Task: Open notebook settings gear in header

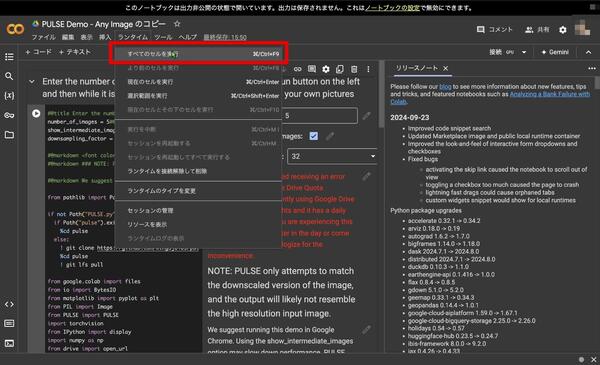Action: tap(562, 29)
